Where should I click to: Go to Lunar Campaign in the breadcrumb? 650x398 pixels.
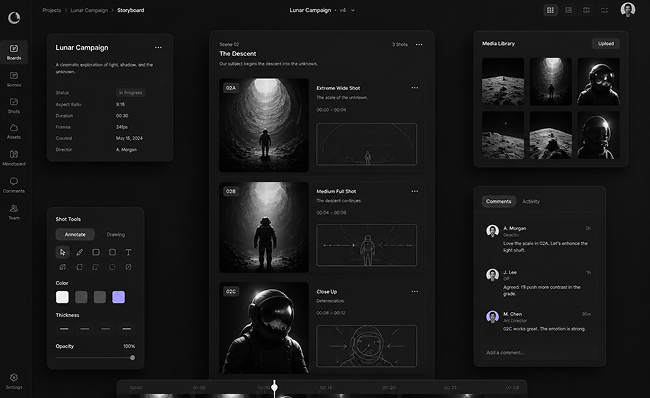pyautogui.click(x=89, y=10)
